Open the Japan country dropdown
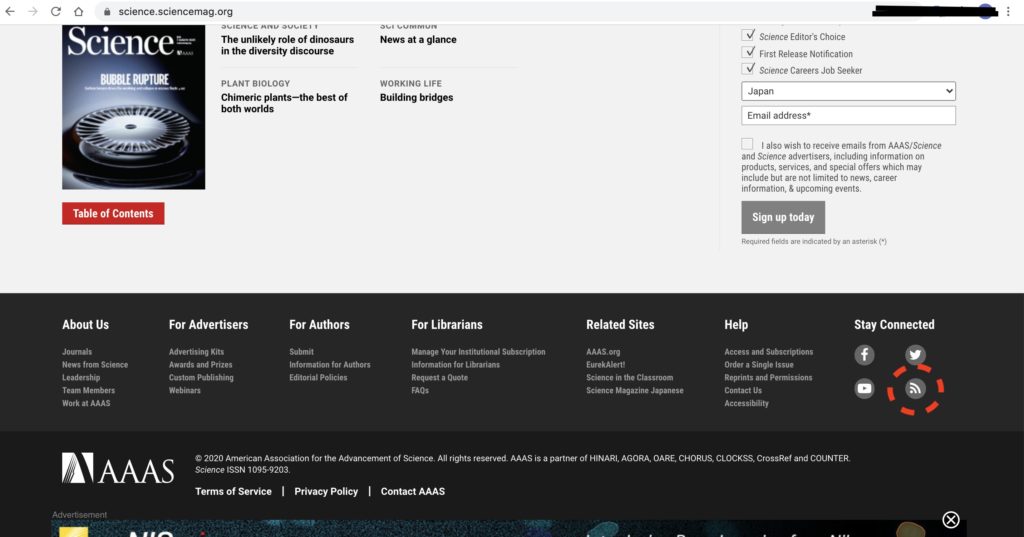Image resolution: width=1024 pixels, height=537 pixels. pos(848,91)
